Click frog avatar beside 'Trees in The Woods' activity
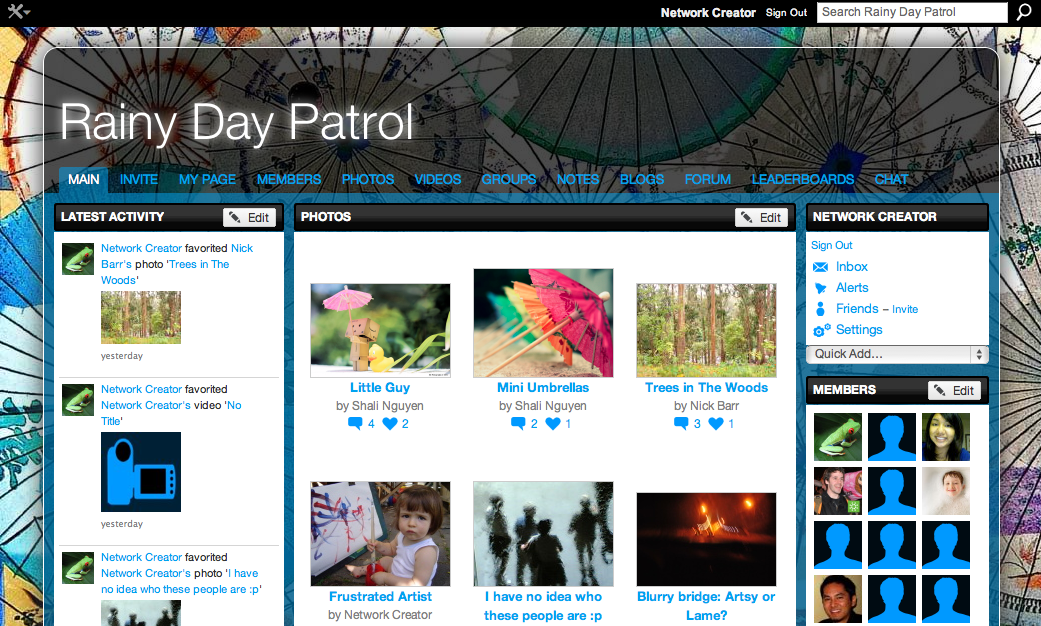The image size is (1041, 626). [78, 259]
